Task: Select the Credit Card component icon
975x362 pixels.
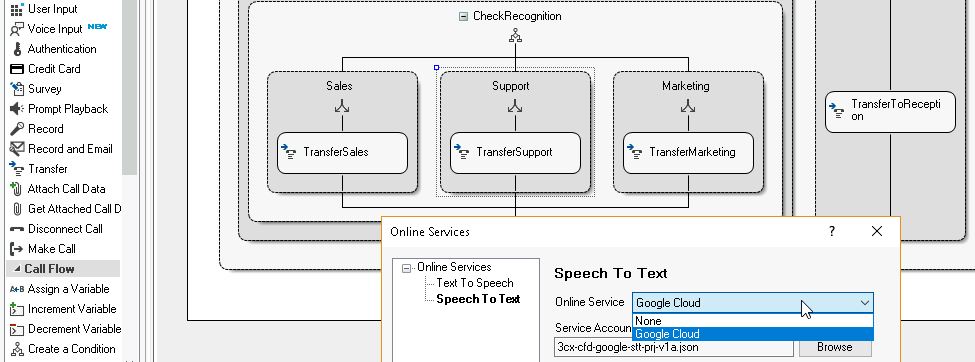Action: (x=17, y=68)
